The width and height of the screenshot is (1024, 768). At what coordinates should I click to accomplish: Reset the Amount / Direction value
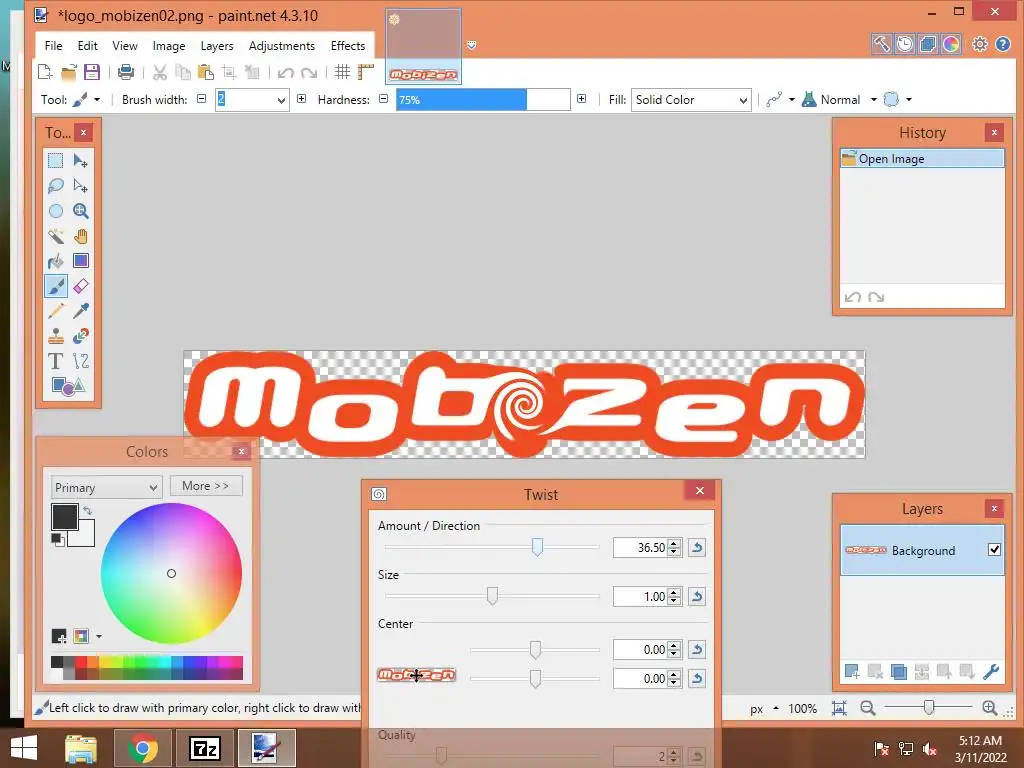697,547
